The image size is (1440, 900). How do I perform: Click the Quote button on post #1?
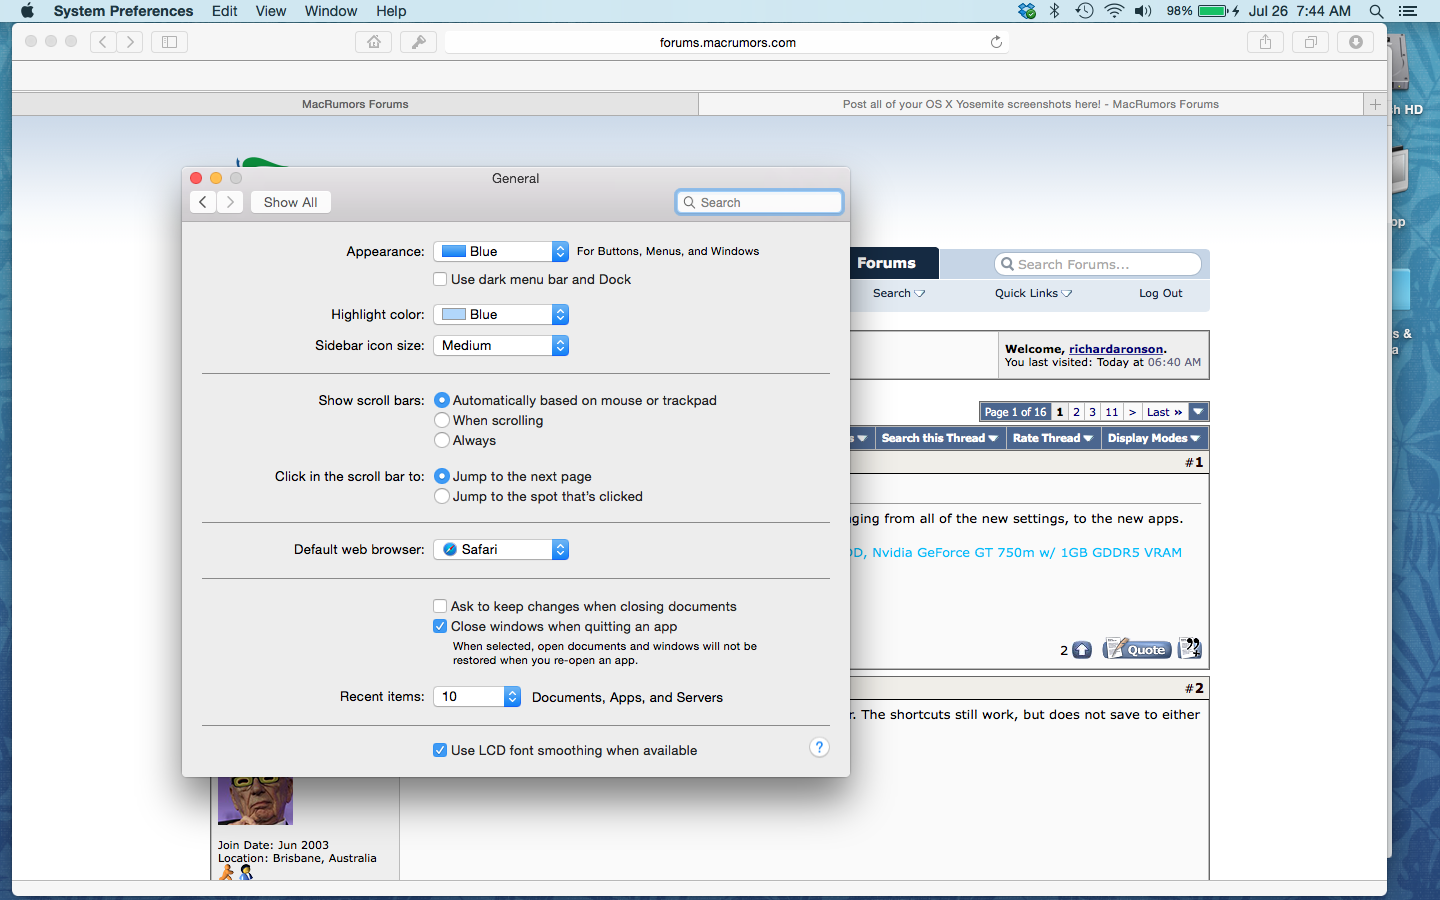(1137, 649)
